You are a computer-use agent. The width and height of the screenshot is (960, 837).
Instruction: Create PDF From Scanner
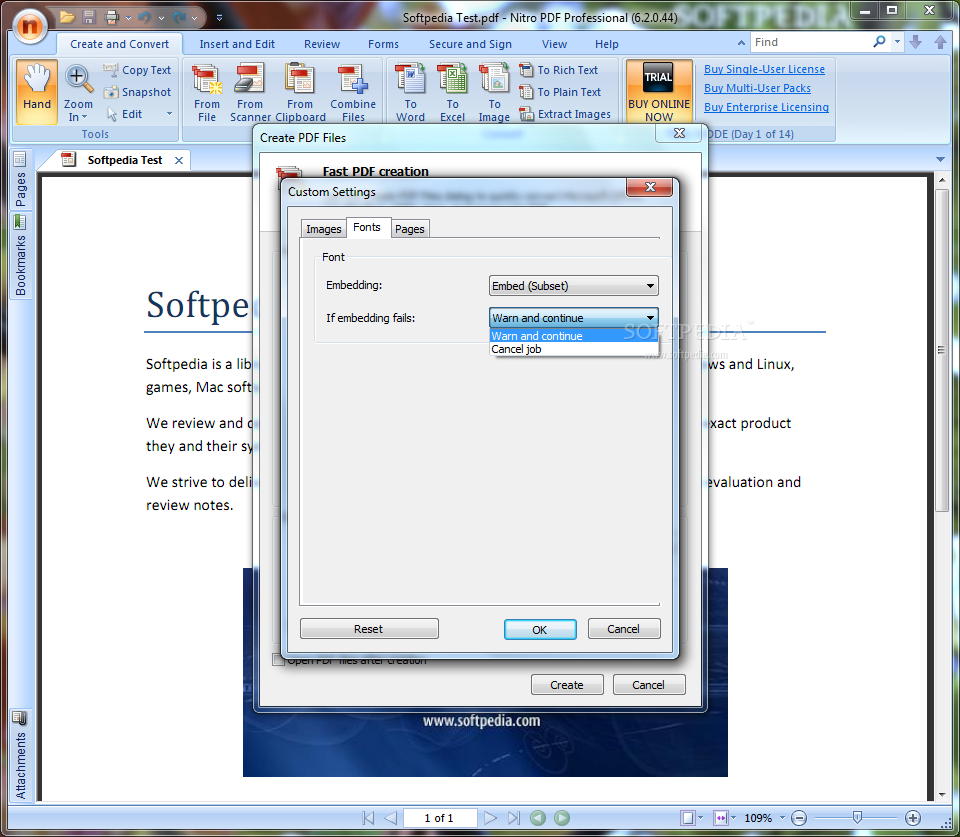(x=250, y=92)
